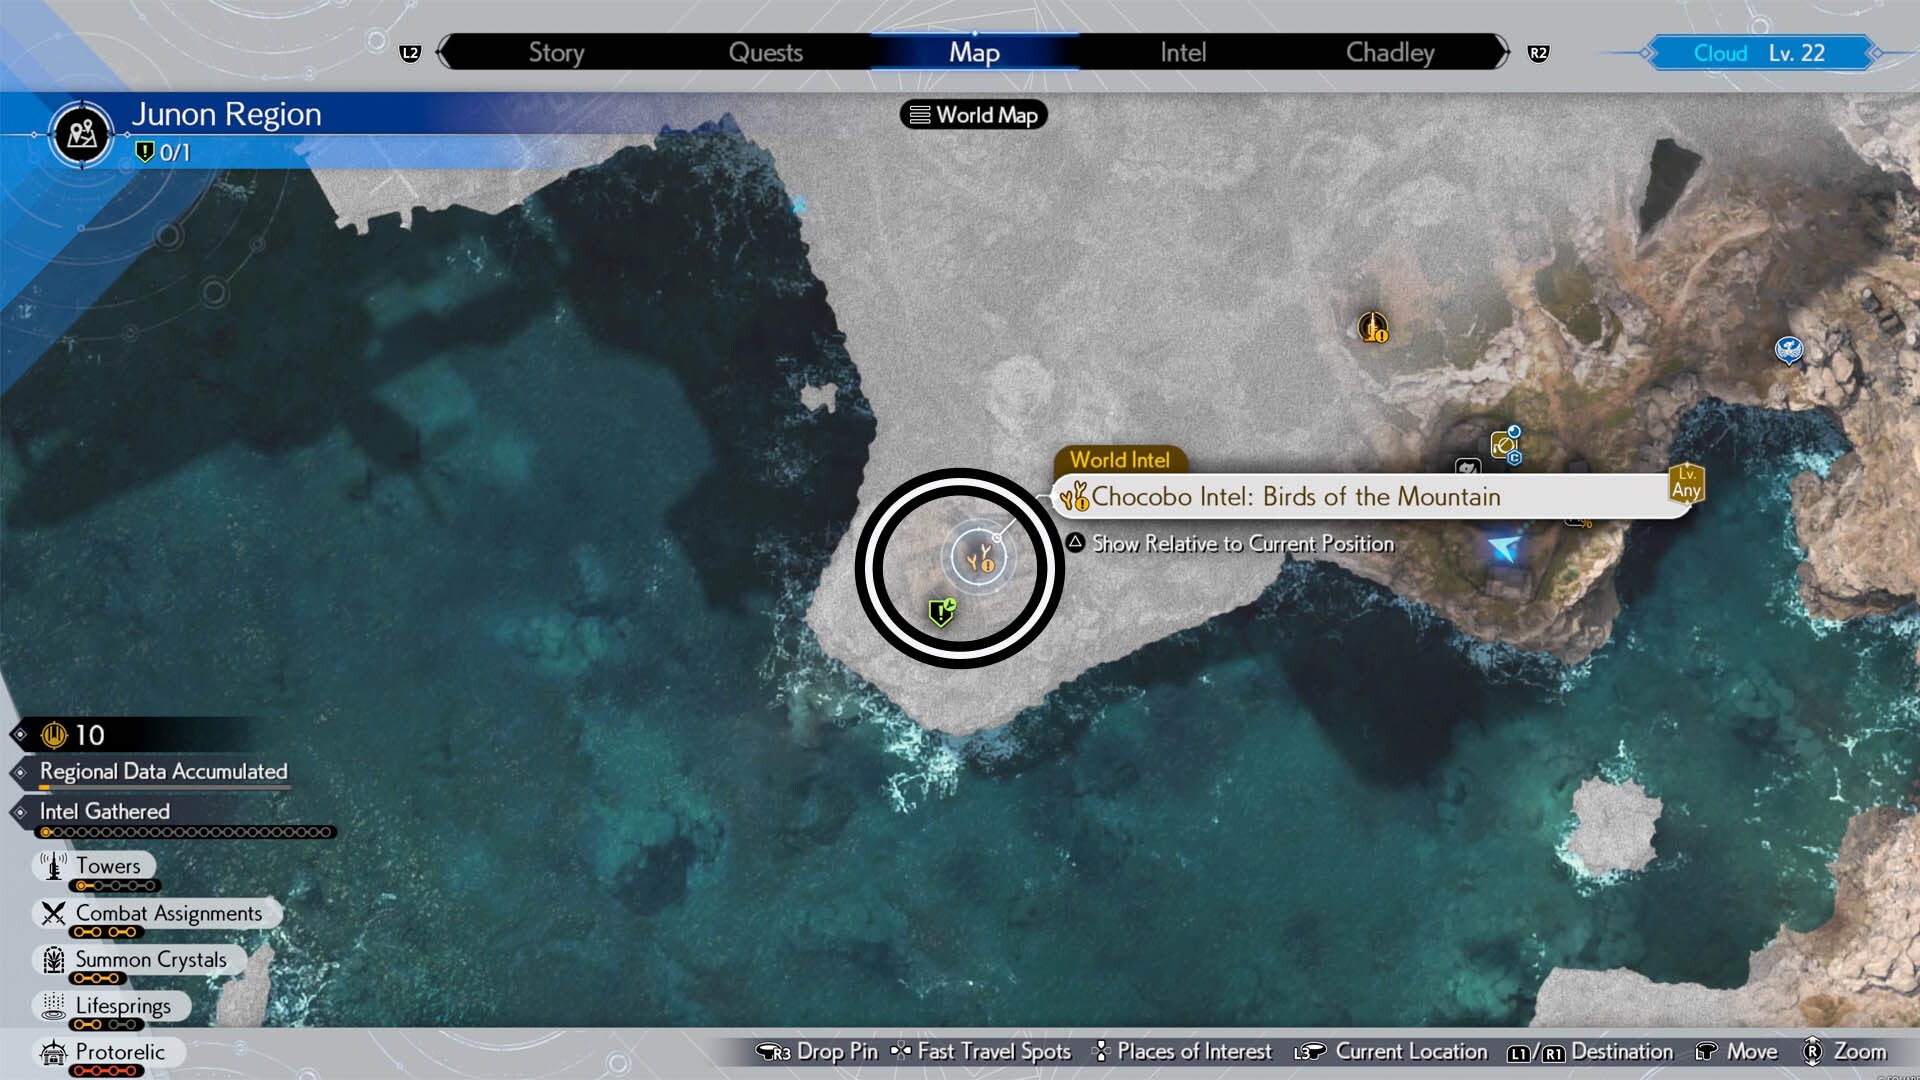Select the Towers category label

pyautogui.click(x=109, y=866)
